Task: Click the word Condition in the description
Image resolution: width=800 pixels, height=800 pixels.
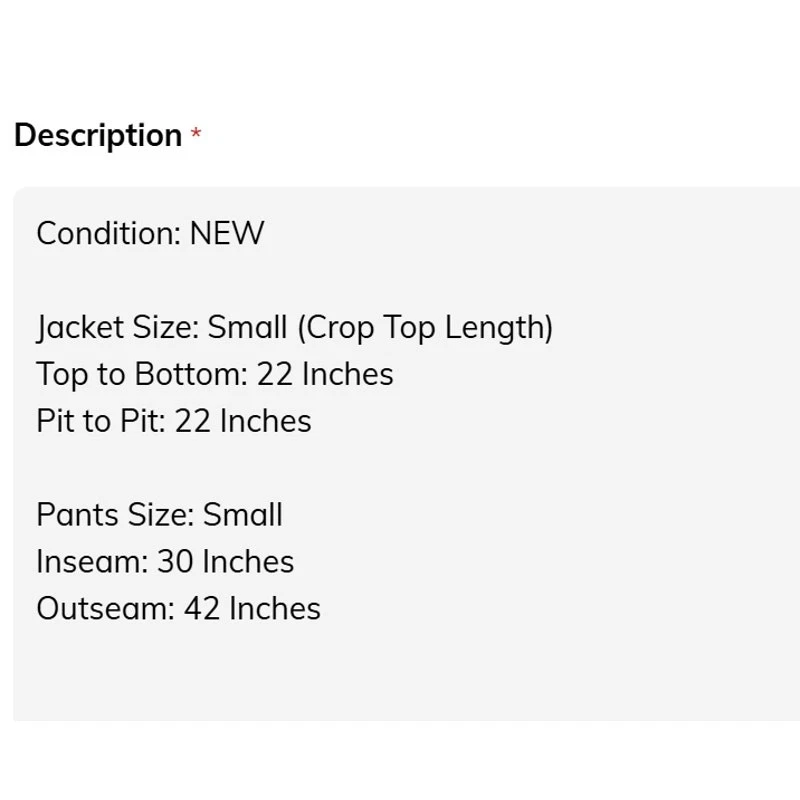Action: tap(109, 233)
